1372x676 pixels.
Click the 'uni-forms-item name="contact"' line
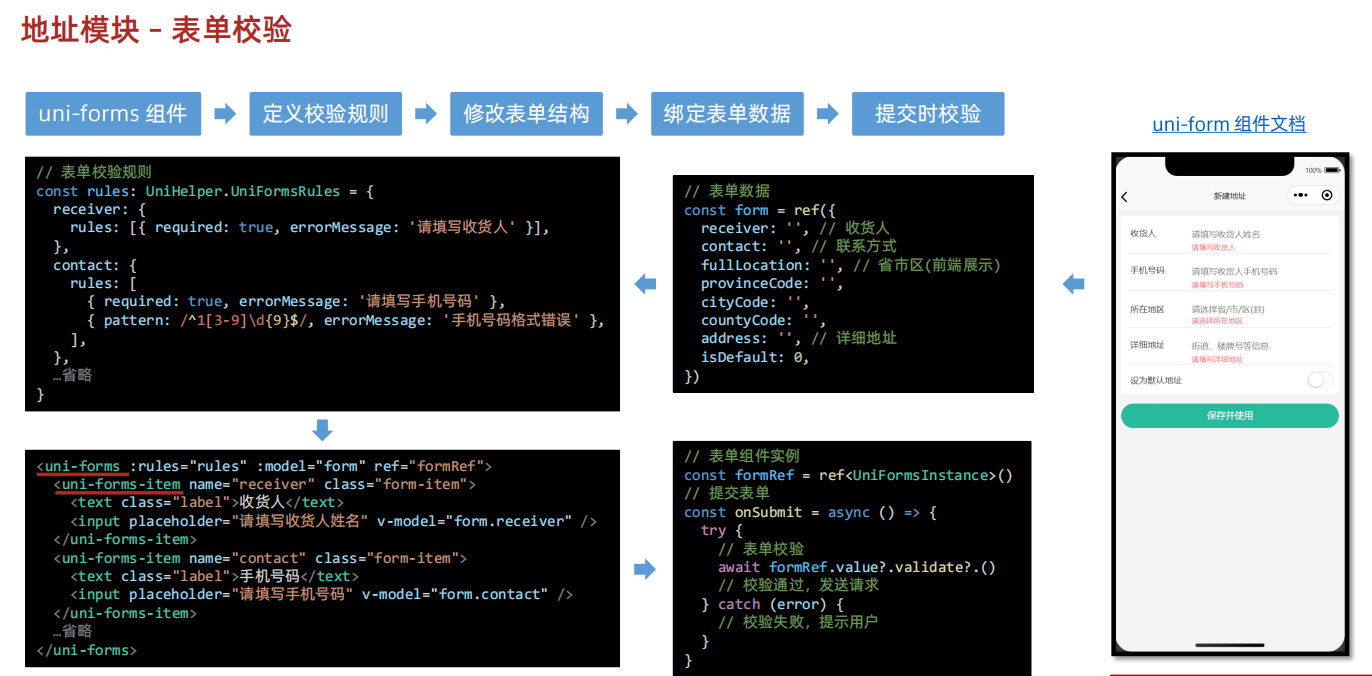pos(260,558)
